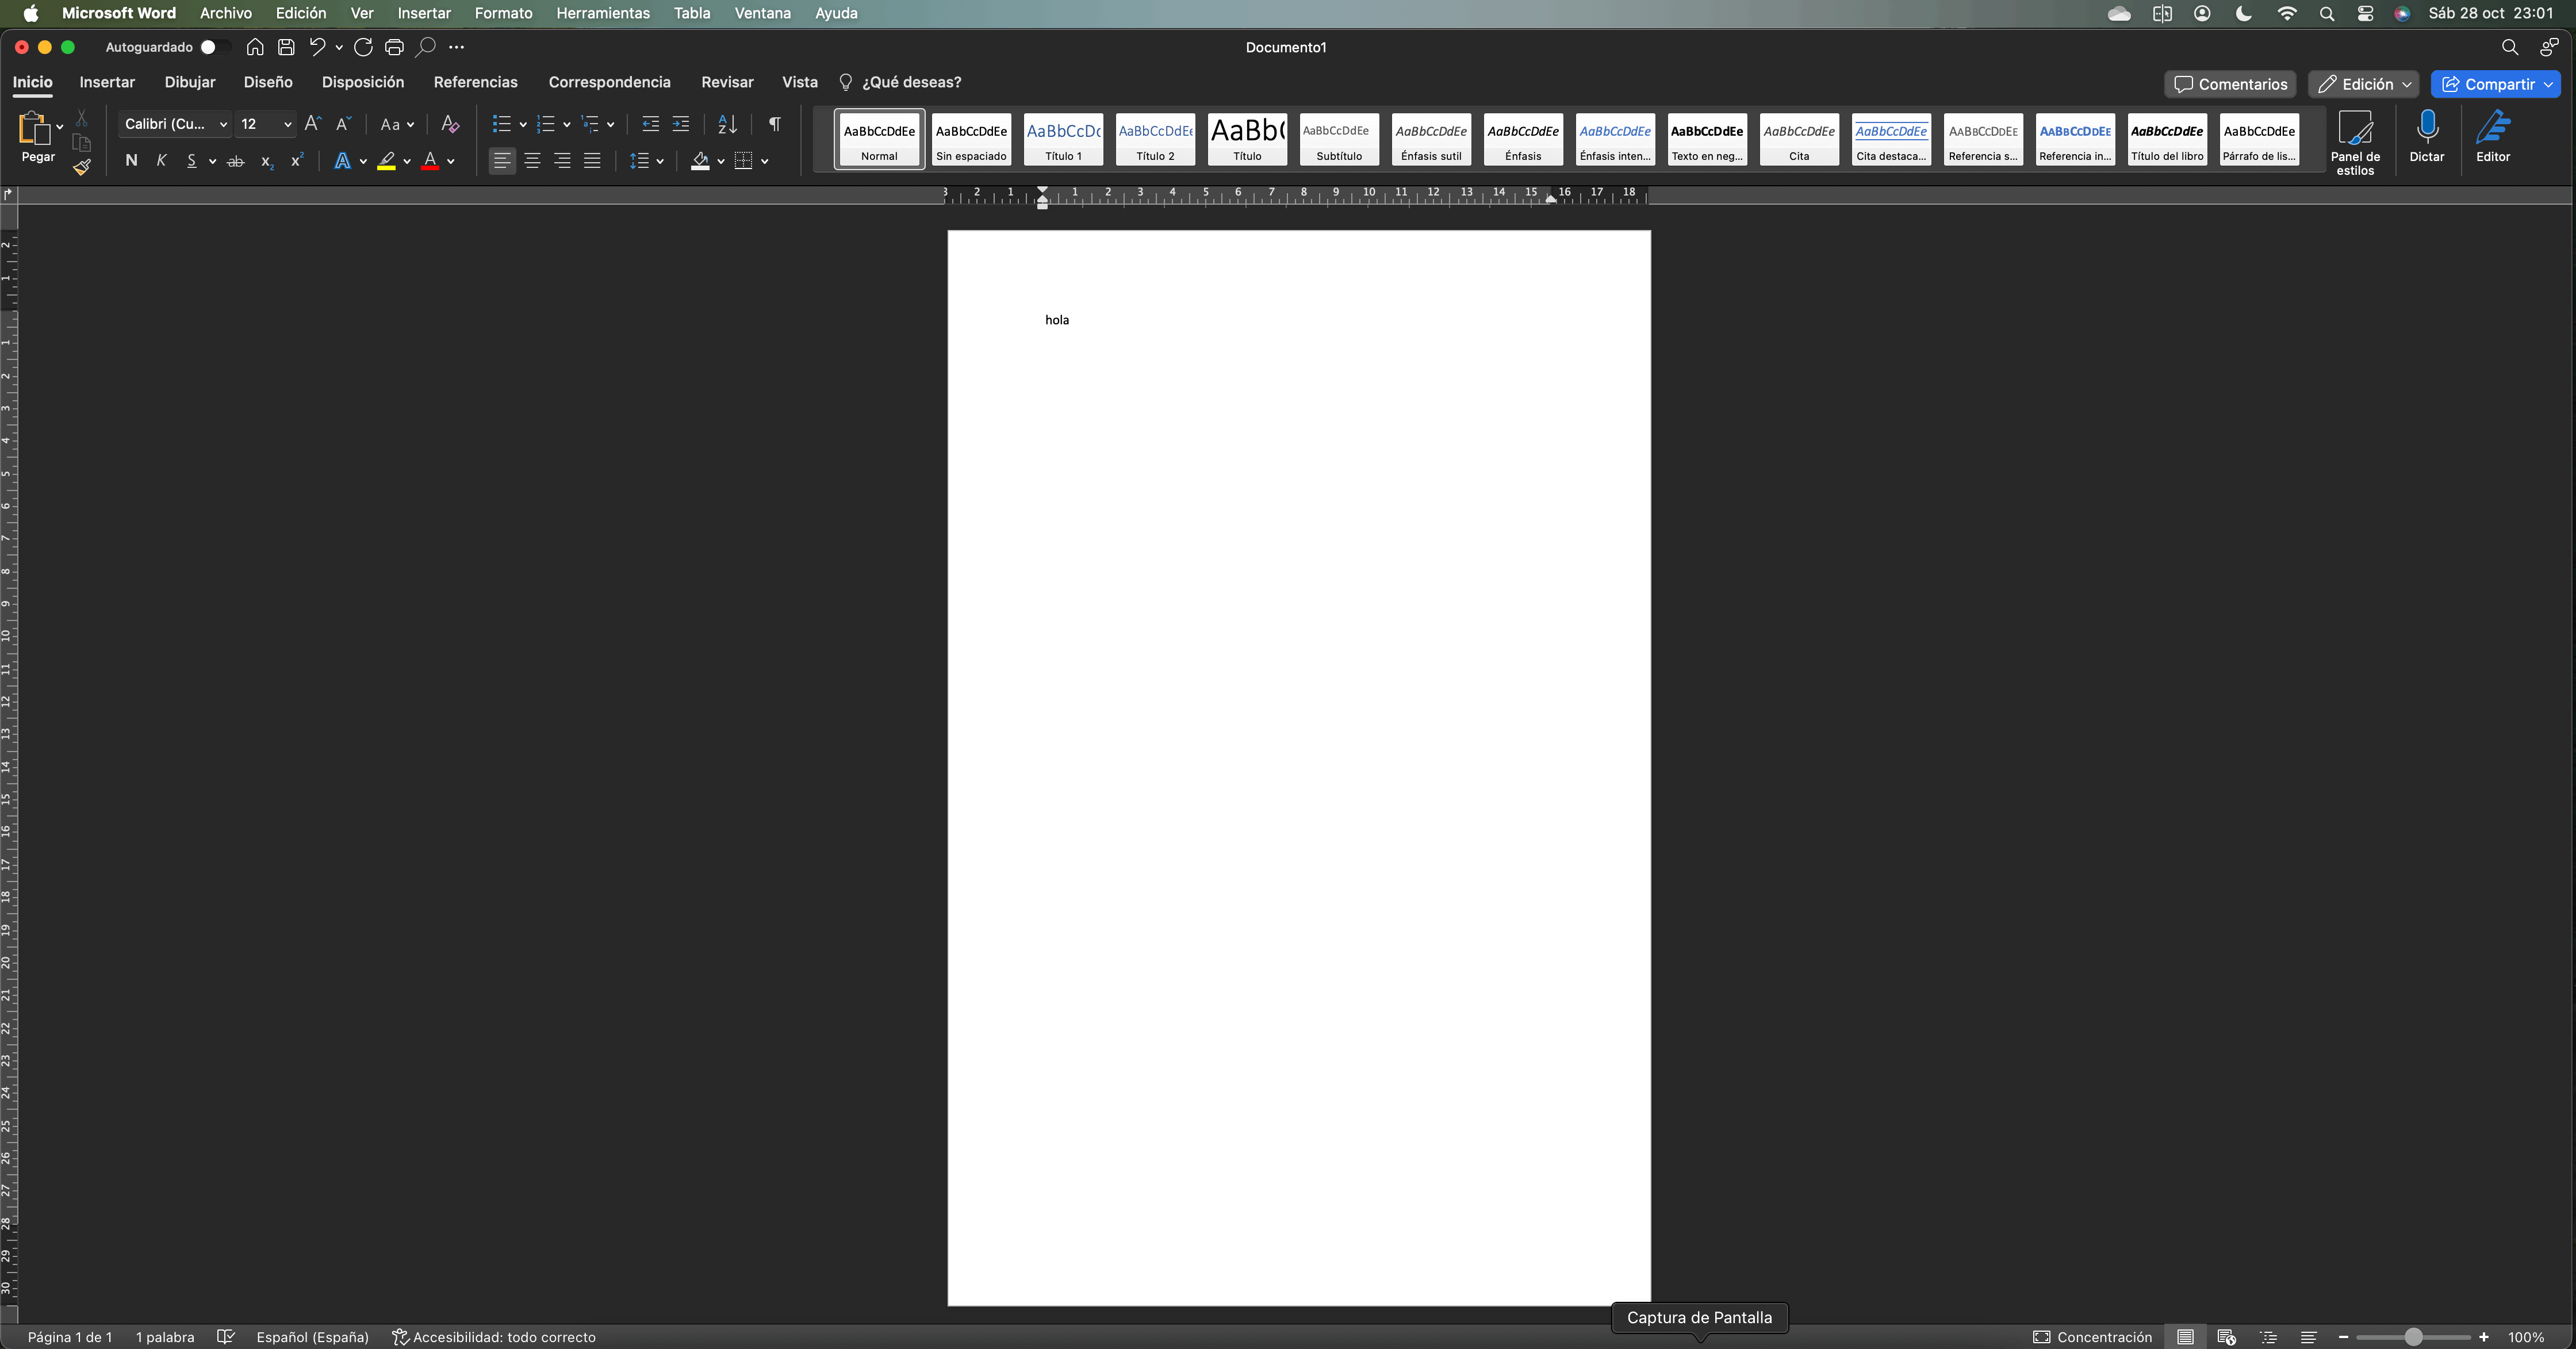Open the Revisar ribbon tab

pyautogui.click(x=727, y=82)
